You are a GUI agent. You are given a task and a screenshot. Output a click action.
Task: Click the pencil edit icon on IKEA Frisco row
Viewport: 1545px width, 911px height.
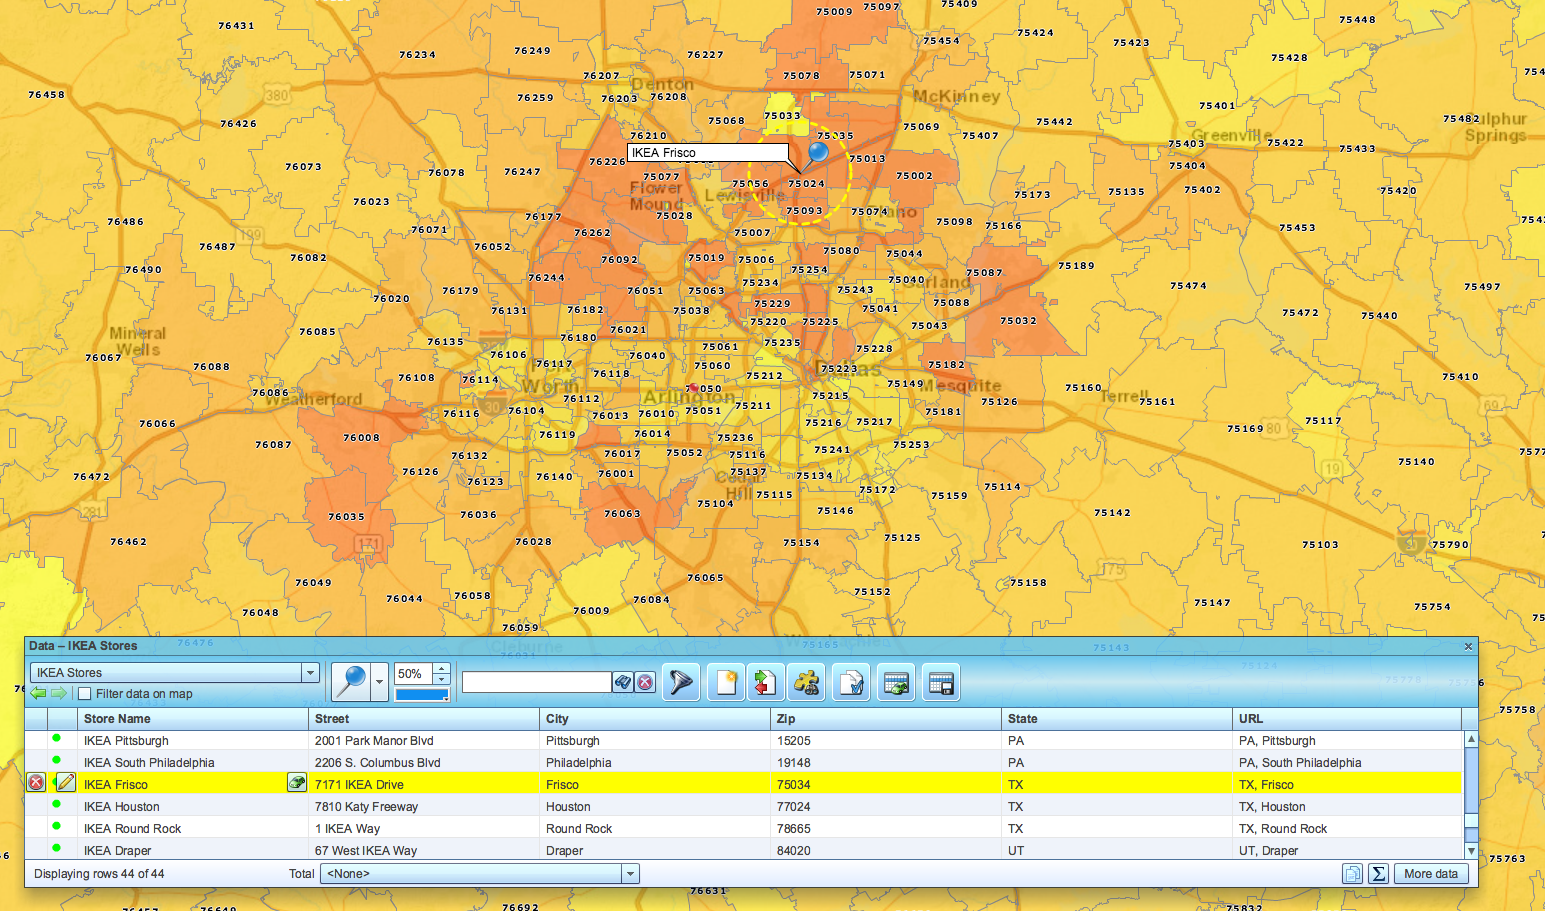pos(66,783)
